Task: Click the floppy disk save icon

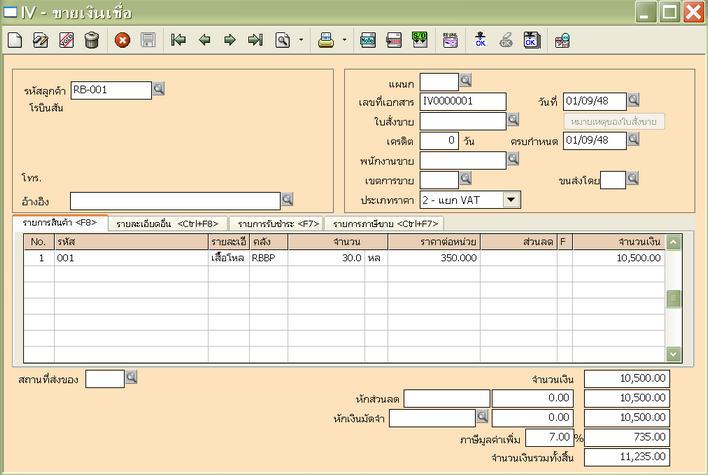Action: (x=148, y=41)
